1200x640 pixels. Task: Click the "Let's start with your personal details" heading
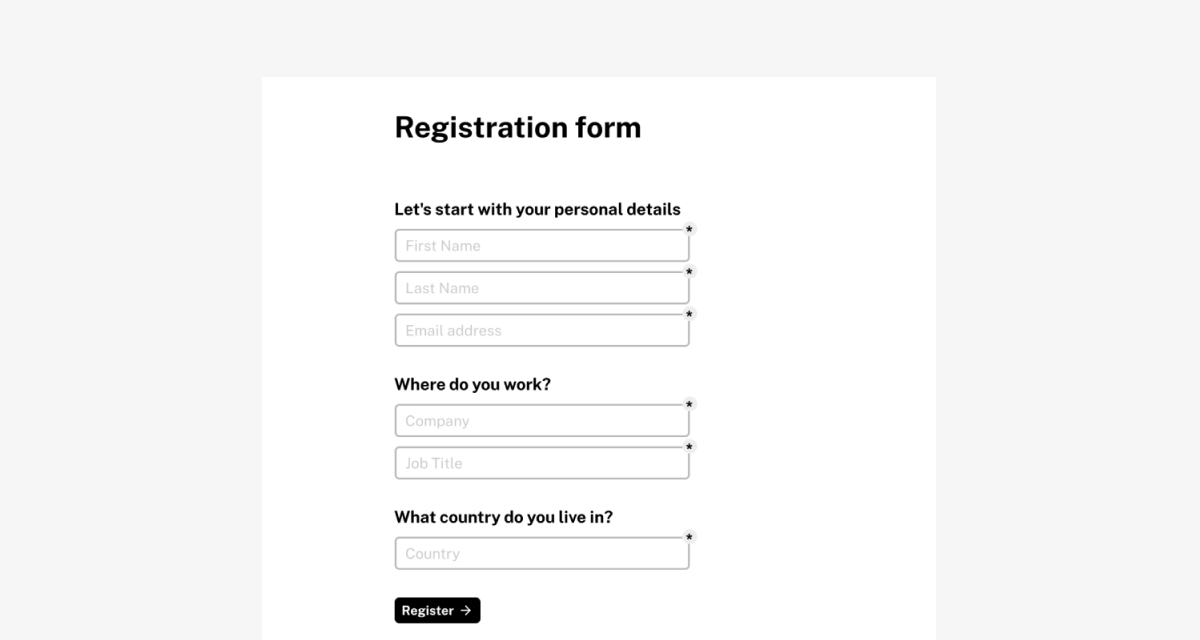[538, 209]
